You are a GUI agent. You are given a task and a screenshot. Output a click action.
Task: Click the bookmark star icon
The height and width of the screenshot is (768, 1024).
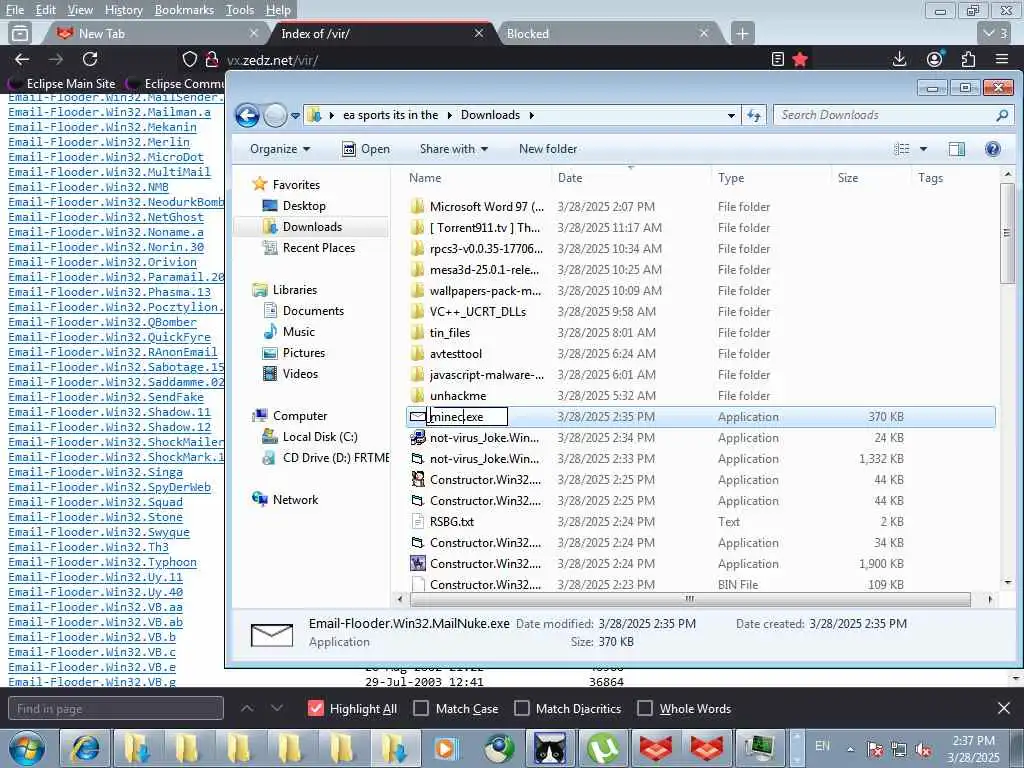pyautogui.click(x=800, y=59)
